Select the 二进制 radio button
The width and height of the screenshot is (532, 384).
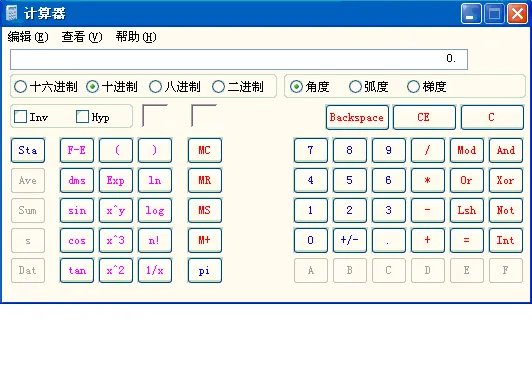238,87
